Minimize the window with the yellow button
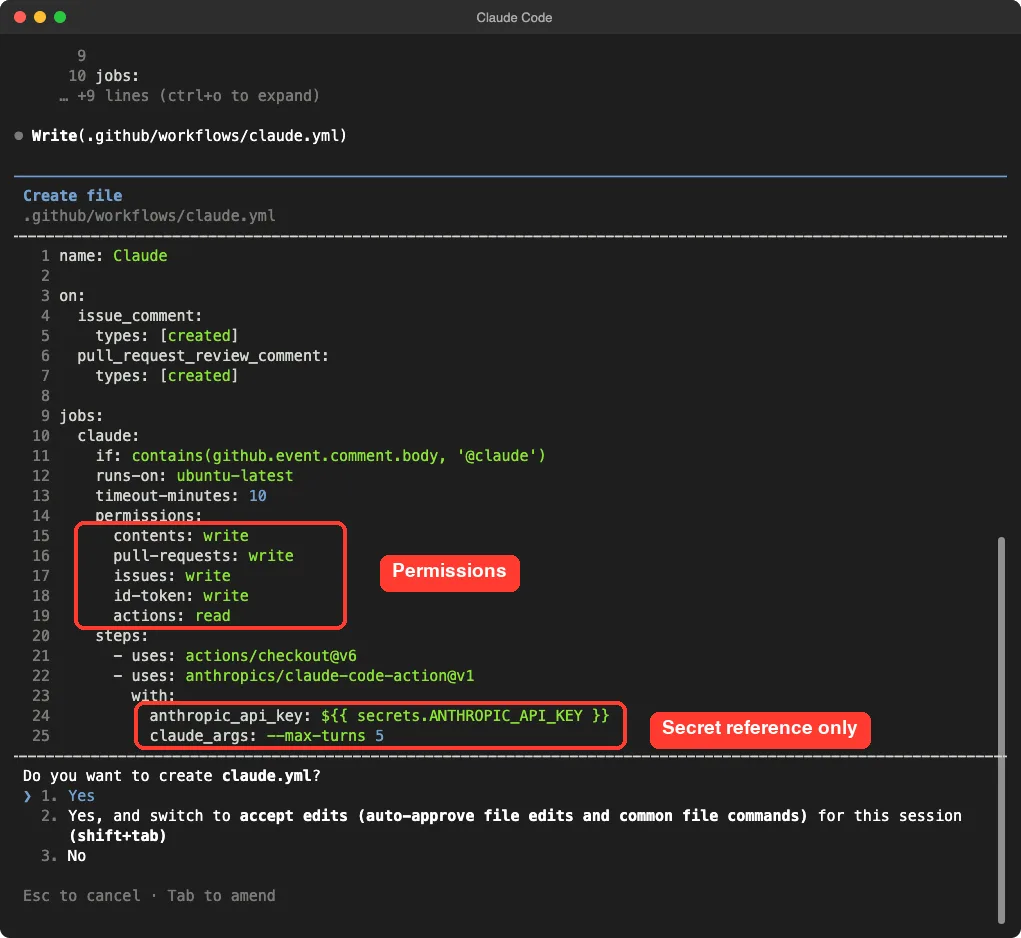 [x=40, y=17]
